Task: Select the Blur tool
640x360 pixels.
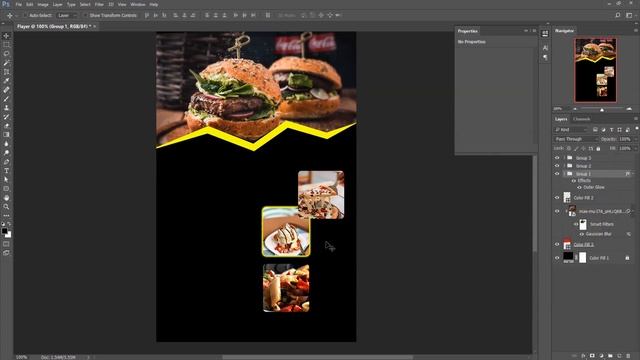Action: [6, 144]
